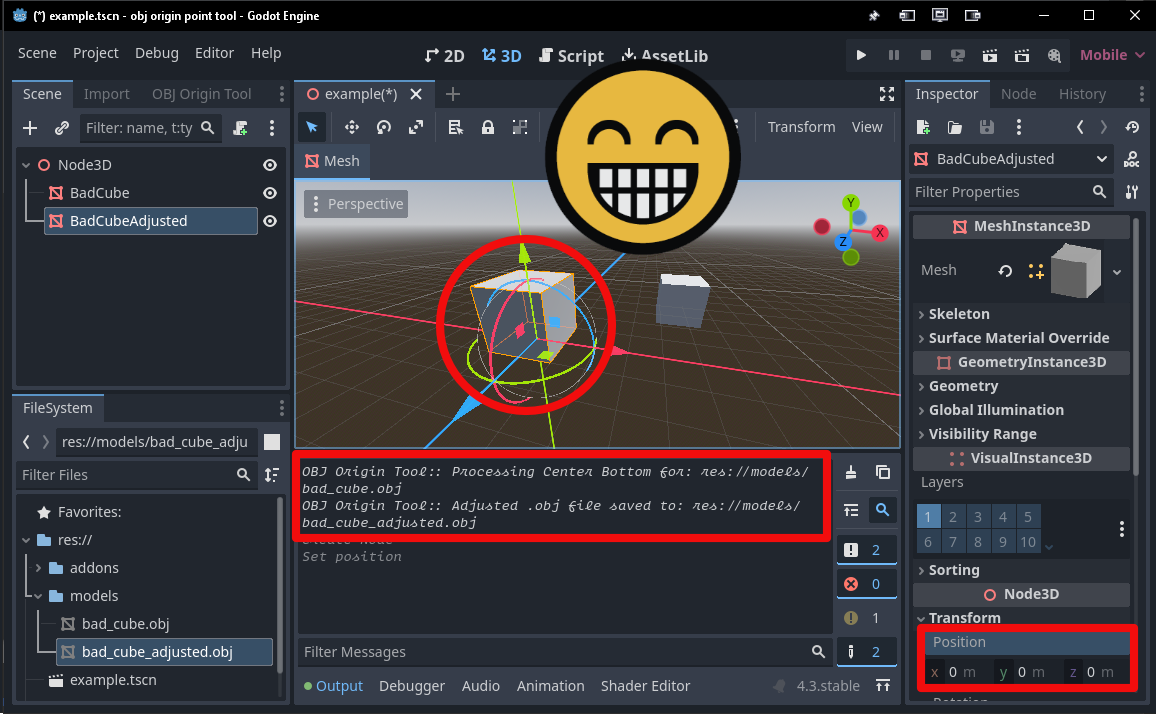1156x714 pixels.
Task: Toggle distraction-free mode icon
Action: (887, 94)
